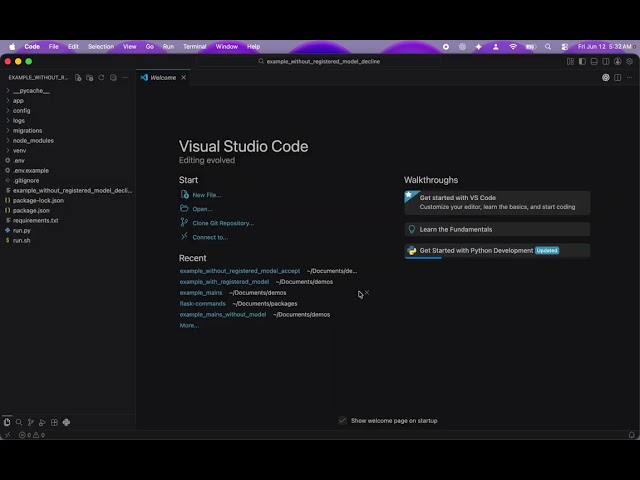Open the Extensions view icon
The width and height of the screenshot is (640, 480).
pos(54,422)
